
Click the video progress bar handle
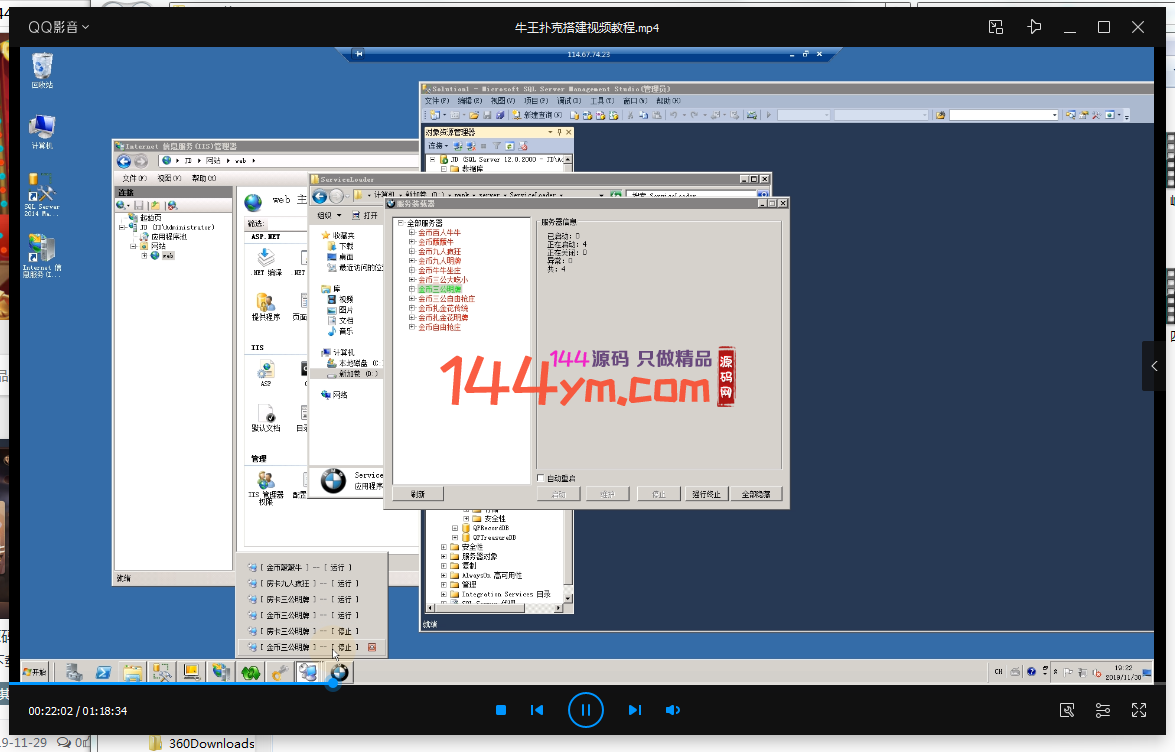(x=333, y=685)
